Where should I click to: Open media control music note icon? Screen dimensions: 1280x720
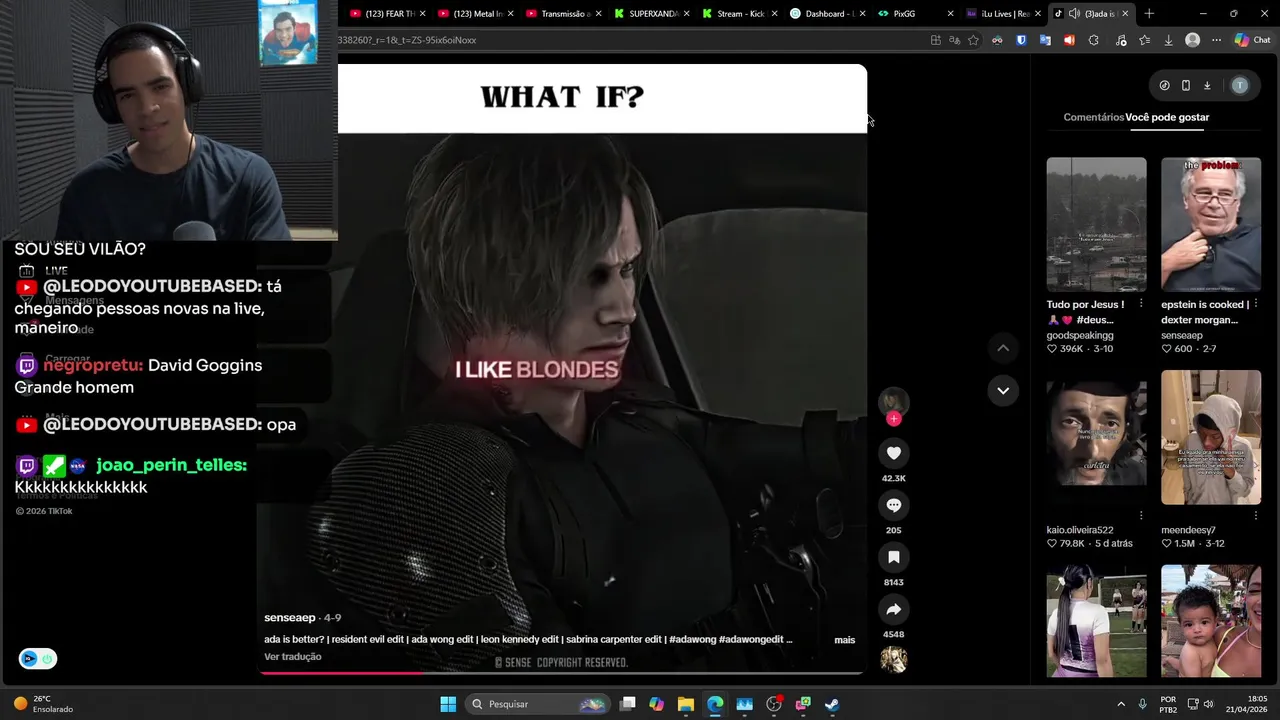[x=1120, y=40]
